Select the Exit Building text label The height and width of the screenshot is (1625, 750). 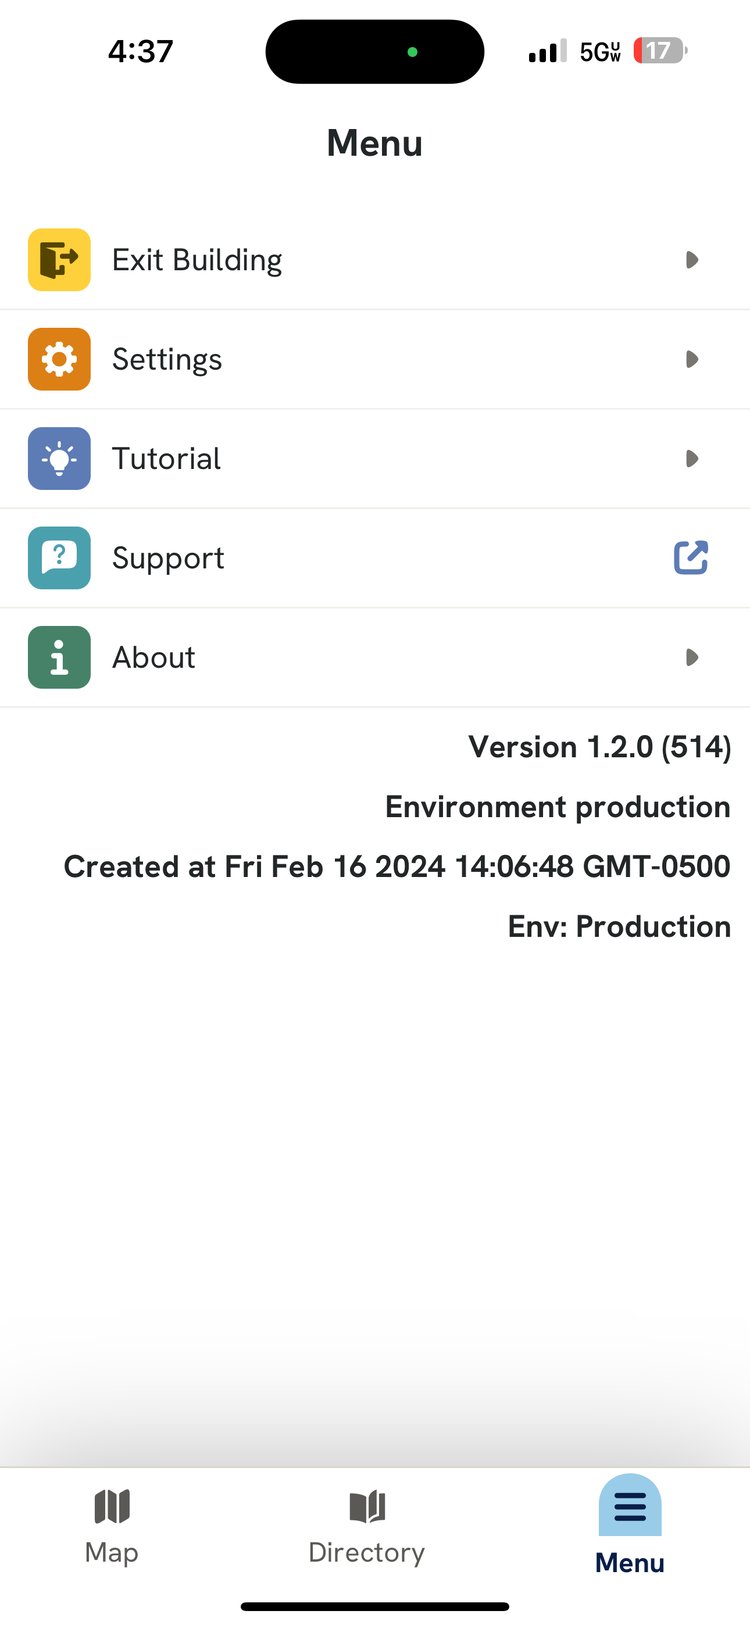(197, 260)
